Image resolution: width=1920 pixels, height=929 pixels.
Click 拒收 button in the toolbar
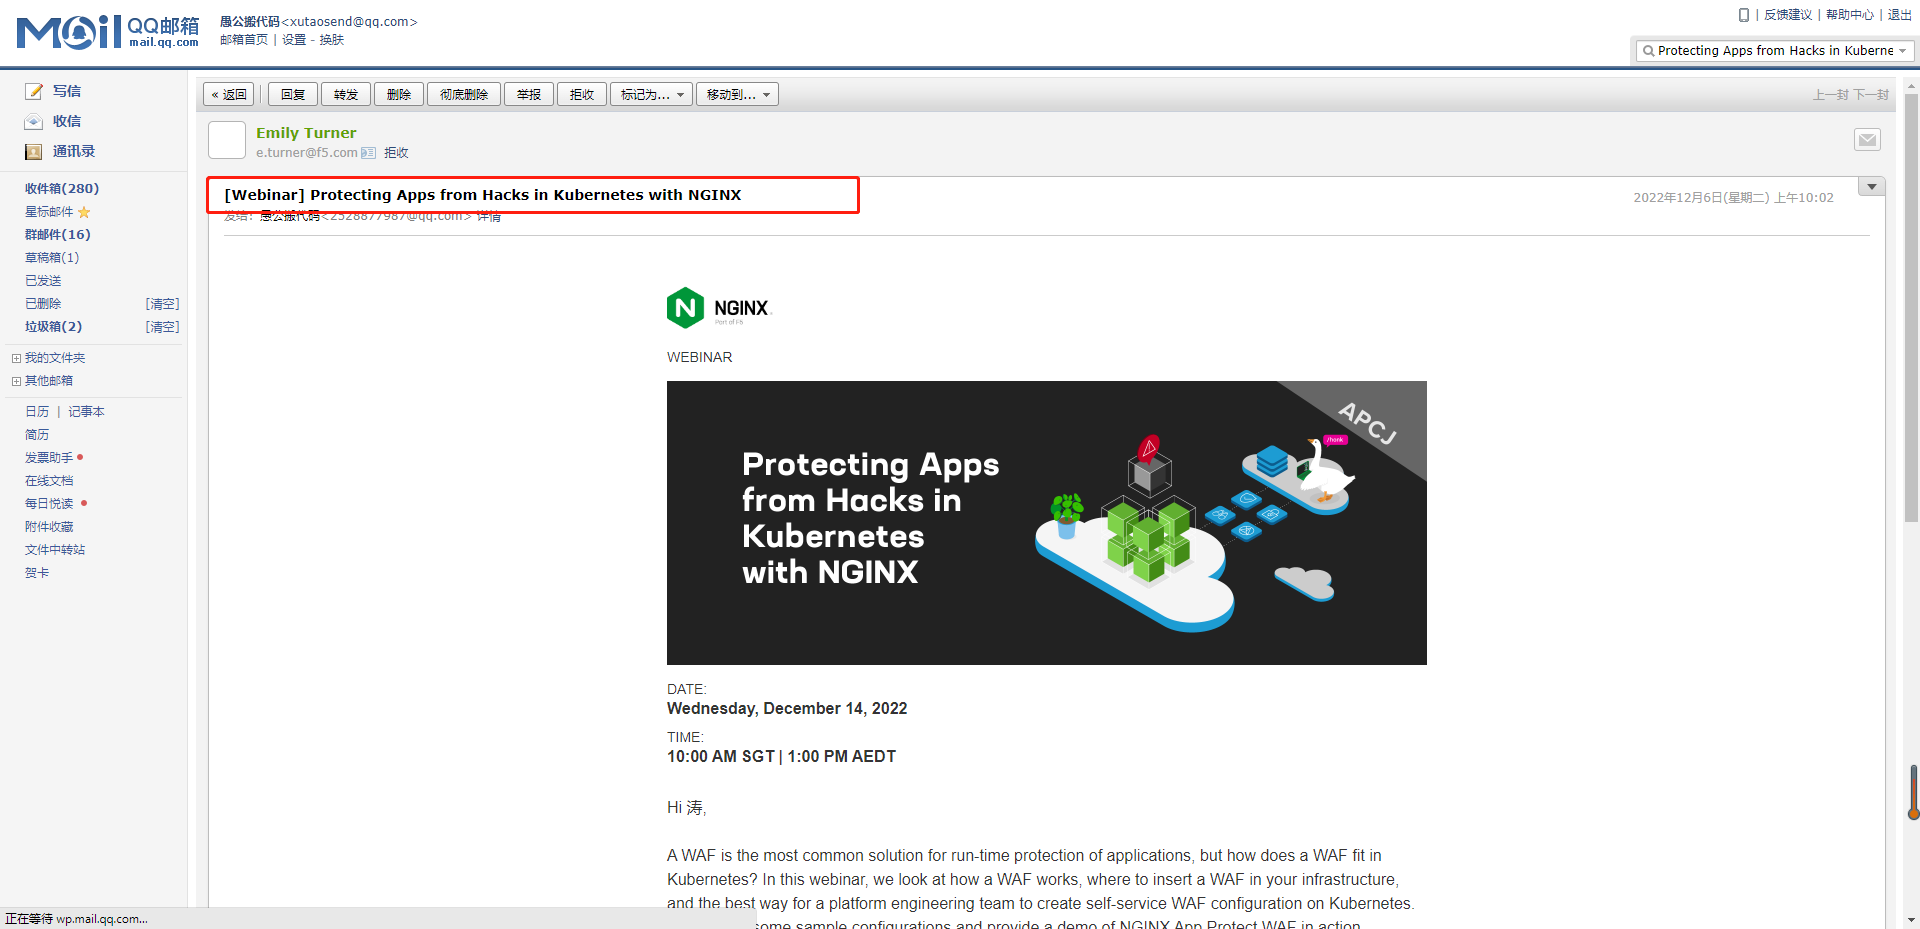582,94
